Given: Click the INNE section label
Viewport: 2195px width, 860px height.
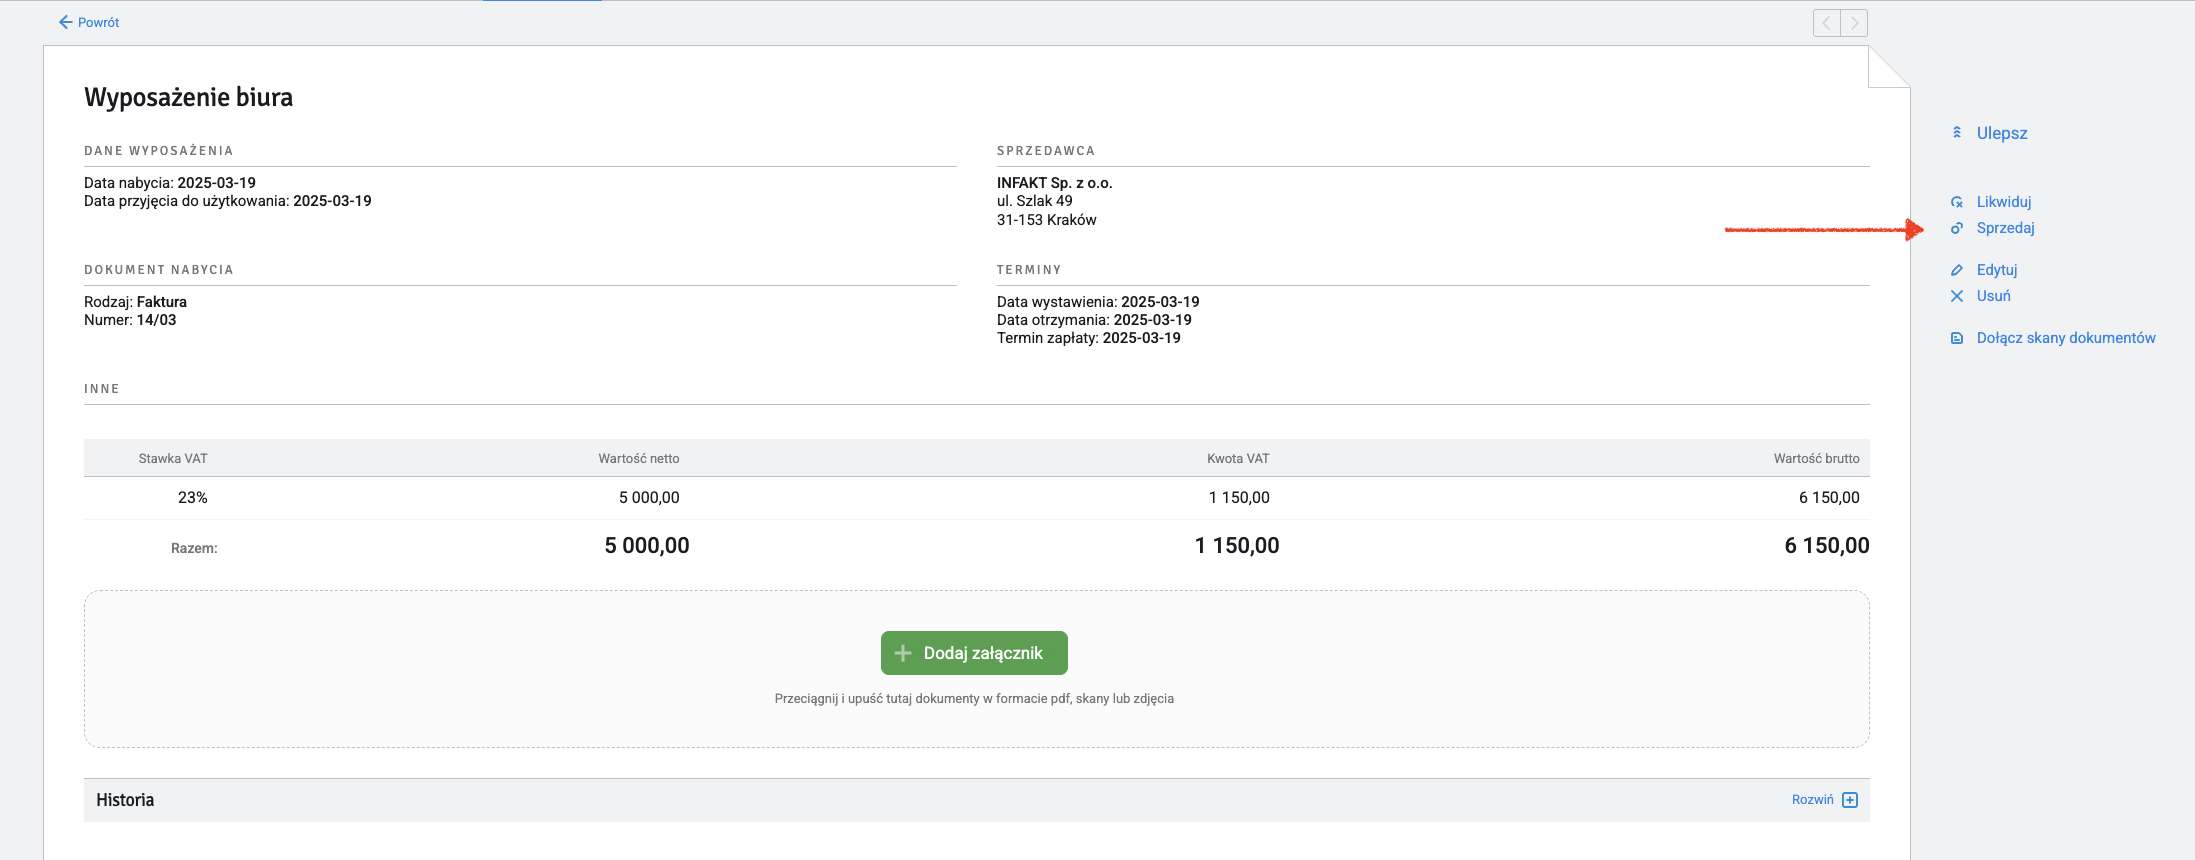Looking at the screenshot, I should coord(102,389).
